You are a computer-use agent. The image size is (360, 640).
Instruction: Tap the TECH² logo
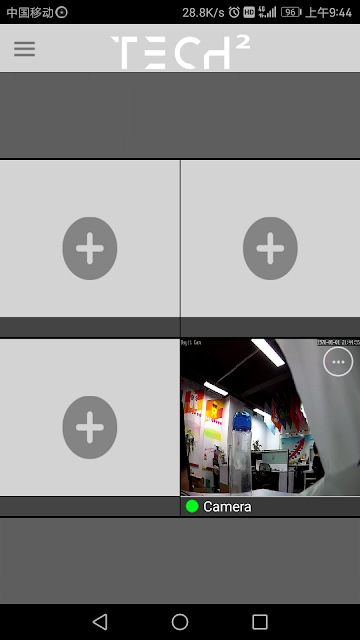(x=180, y=52)
